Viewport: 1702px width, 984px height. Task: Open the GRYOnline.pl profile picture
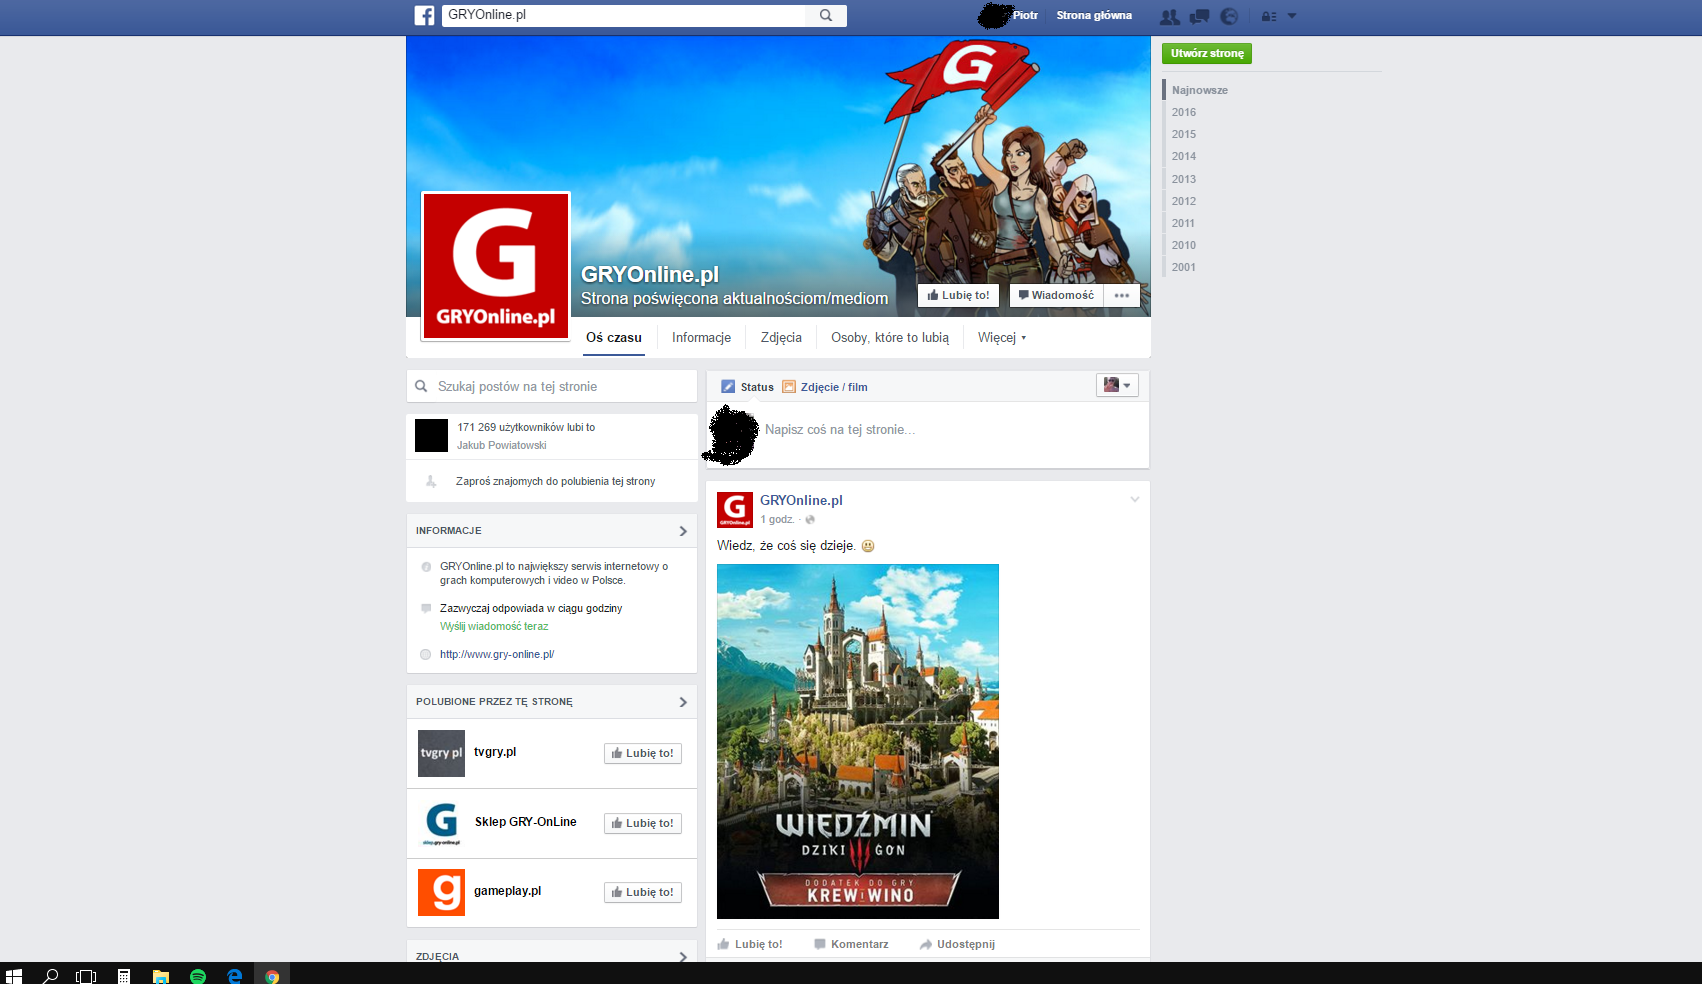496,266
